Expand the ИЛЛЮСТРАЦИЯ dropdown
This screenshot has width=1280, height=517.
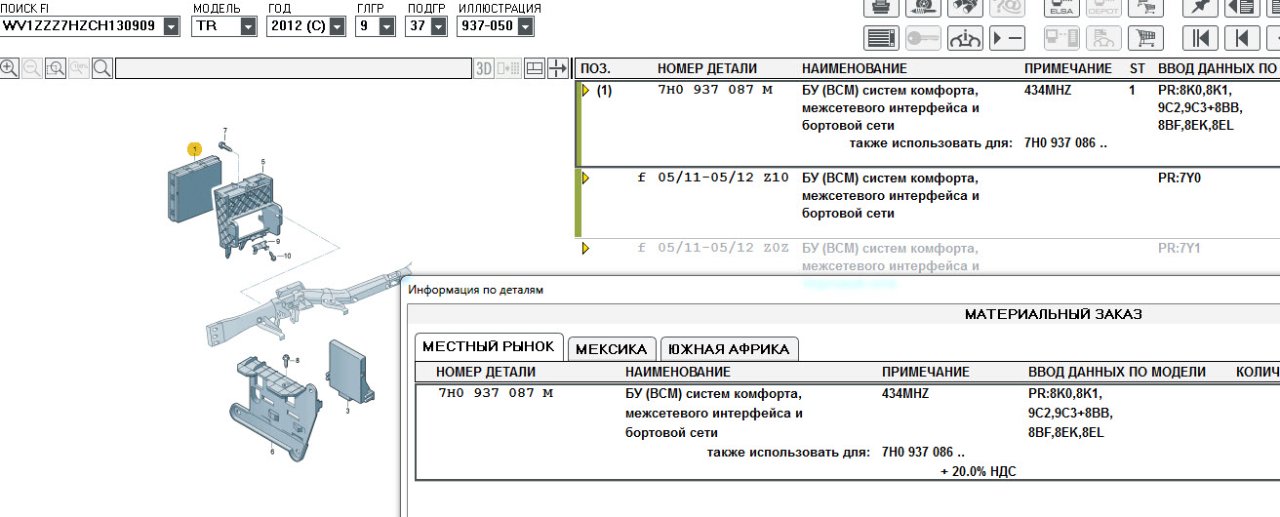click(526, 27)
